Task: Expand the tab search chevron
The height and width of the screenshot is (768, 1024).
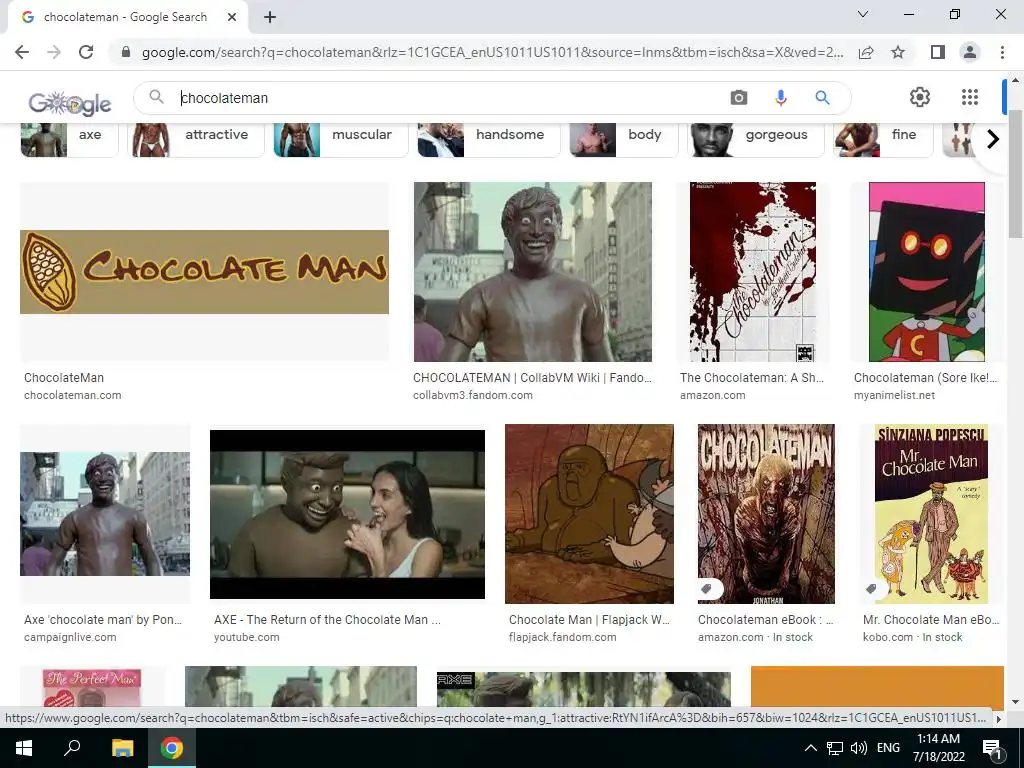Action: 863,14
